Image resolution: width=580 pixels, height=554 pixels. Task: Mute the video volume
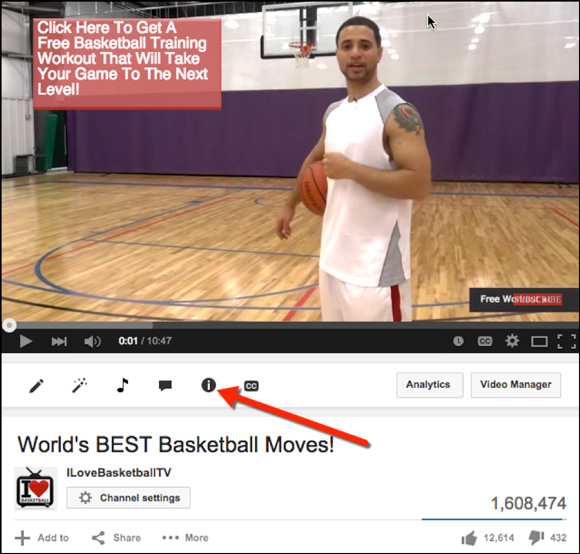click(92, 341)
